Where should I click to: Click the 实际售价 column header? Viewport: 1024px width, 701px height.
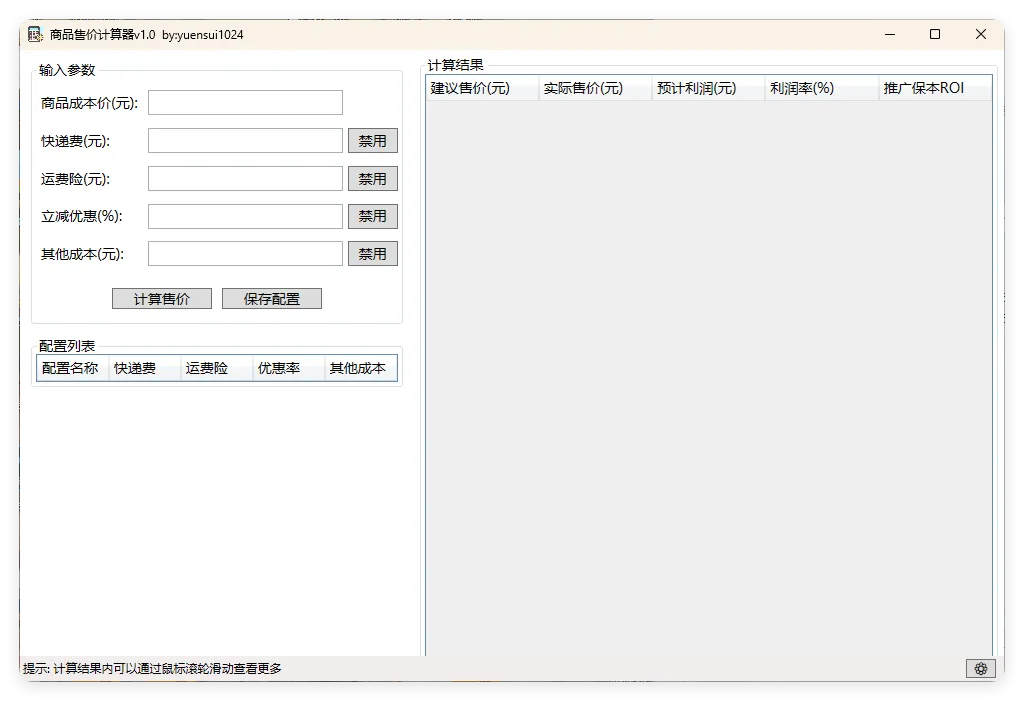pyautogui.click(x=585, y=88)
